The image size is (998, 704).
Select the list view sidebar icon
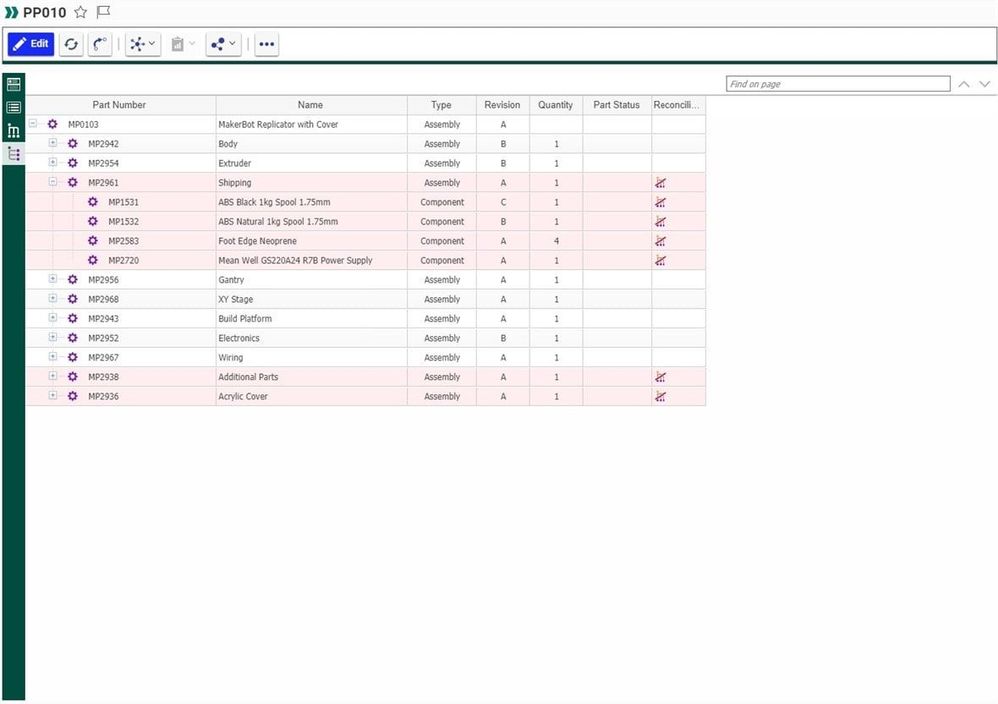13,108
